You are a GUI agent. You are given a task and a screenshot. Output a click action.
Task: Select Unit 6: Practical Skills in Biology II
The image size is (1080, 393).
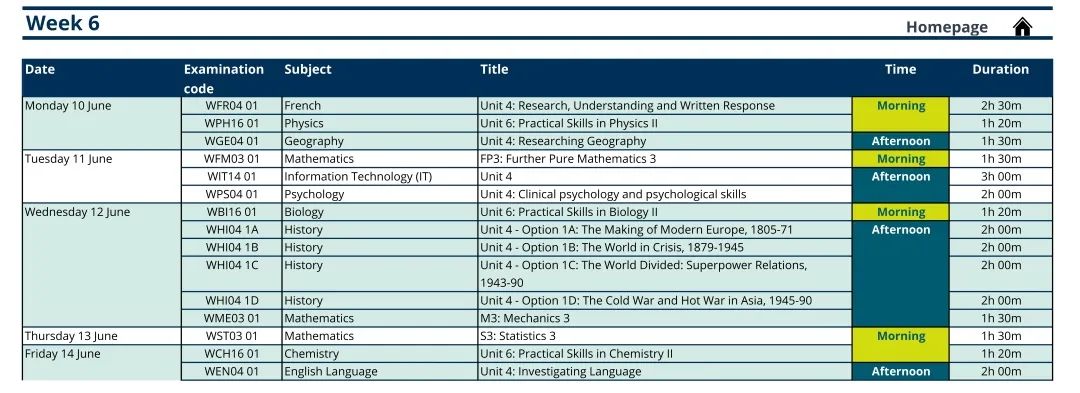[x=568, y=212]
